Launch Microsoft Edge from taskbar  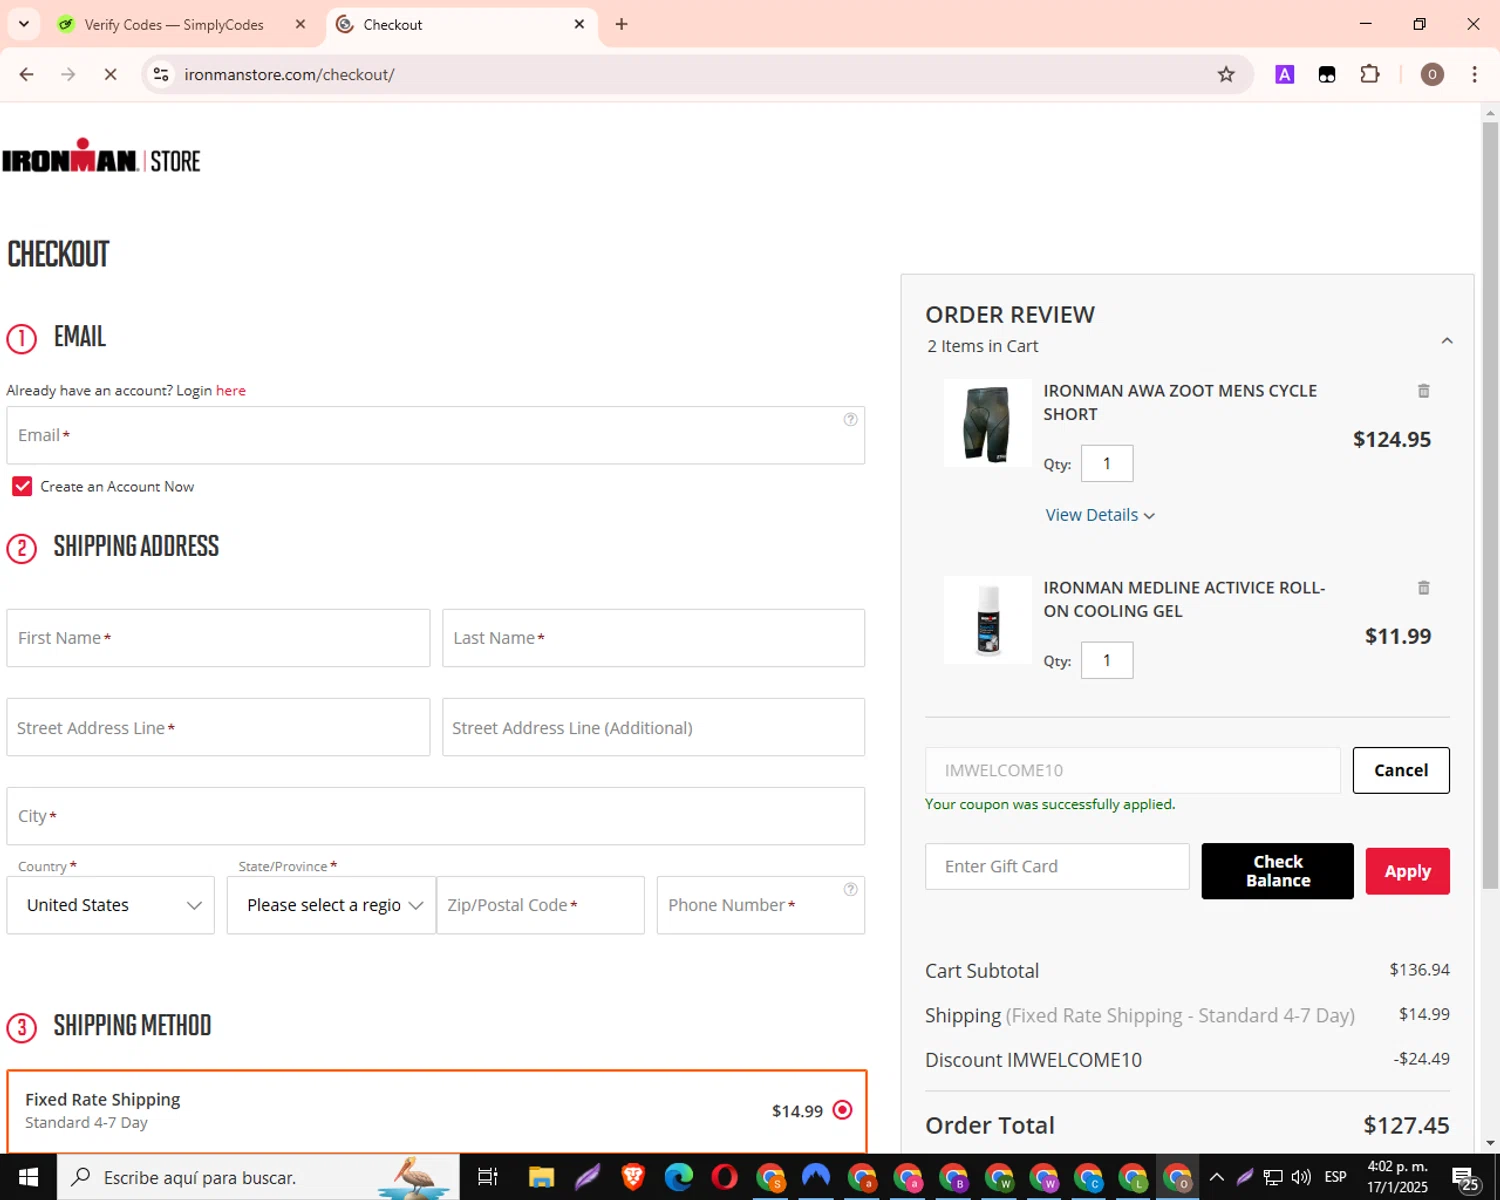[x=679, y=1177]
